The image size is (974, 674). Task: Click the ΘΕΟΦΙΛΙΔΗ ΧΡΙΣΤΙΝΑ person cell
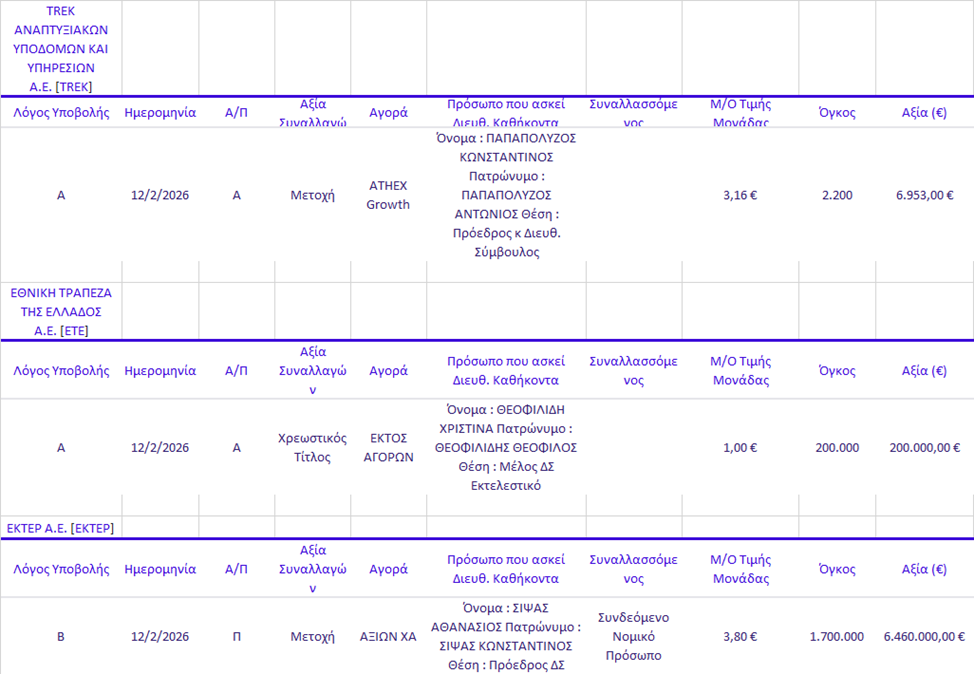tap(506, 447)
